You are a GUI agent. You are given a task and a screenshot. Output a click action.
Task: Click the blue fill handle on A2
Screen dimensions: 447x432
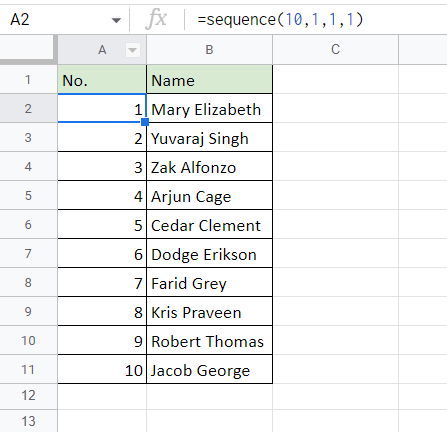click(145, 122)
